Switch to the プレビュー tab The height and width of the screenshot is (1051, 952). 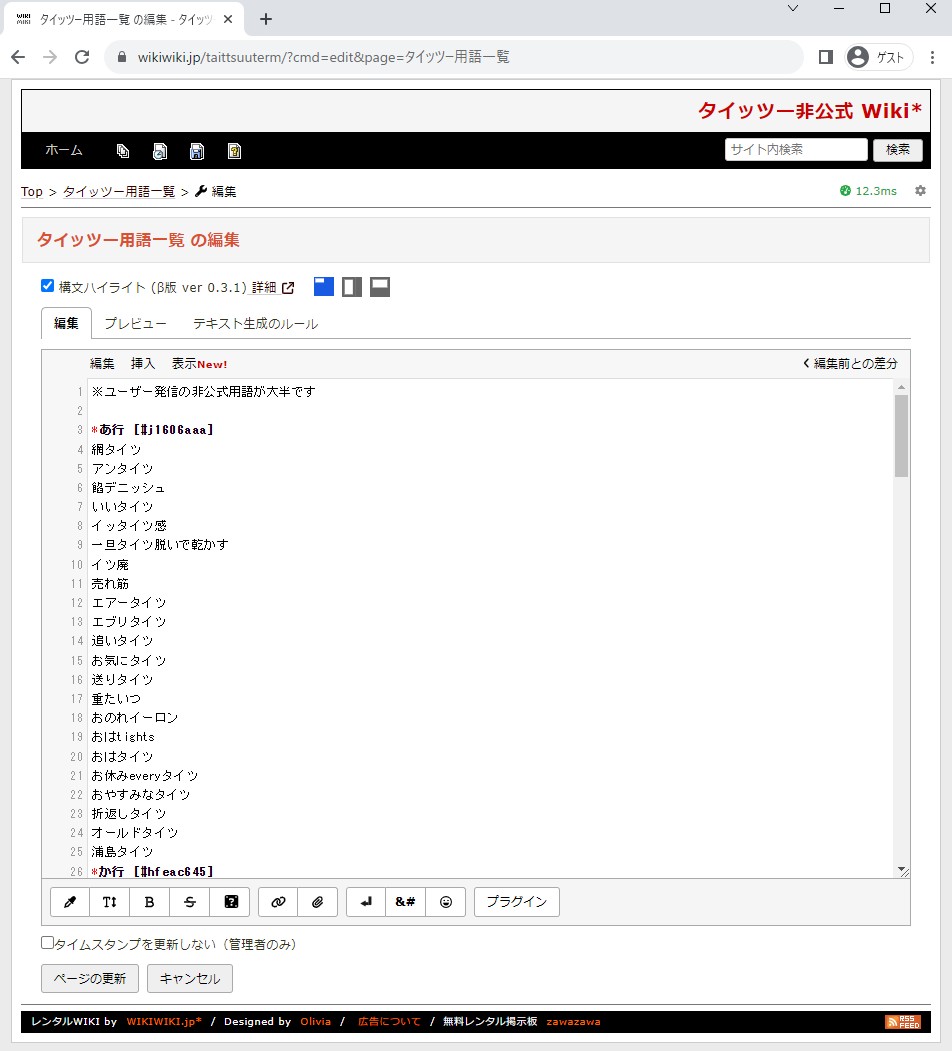pyautogui.click(x=136, y=324)
